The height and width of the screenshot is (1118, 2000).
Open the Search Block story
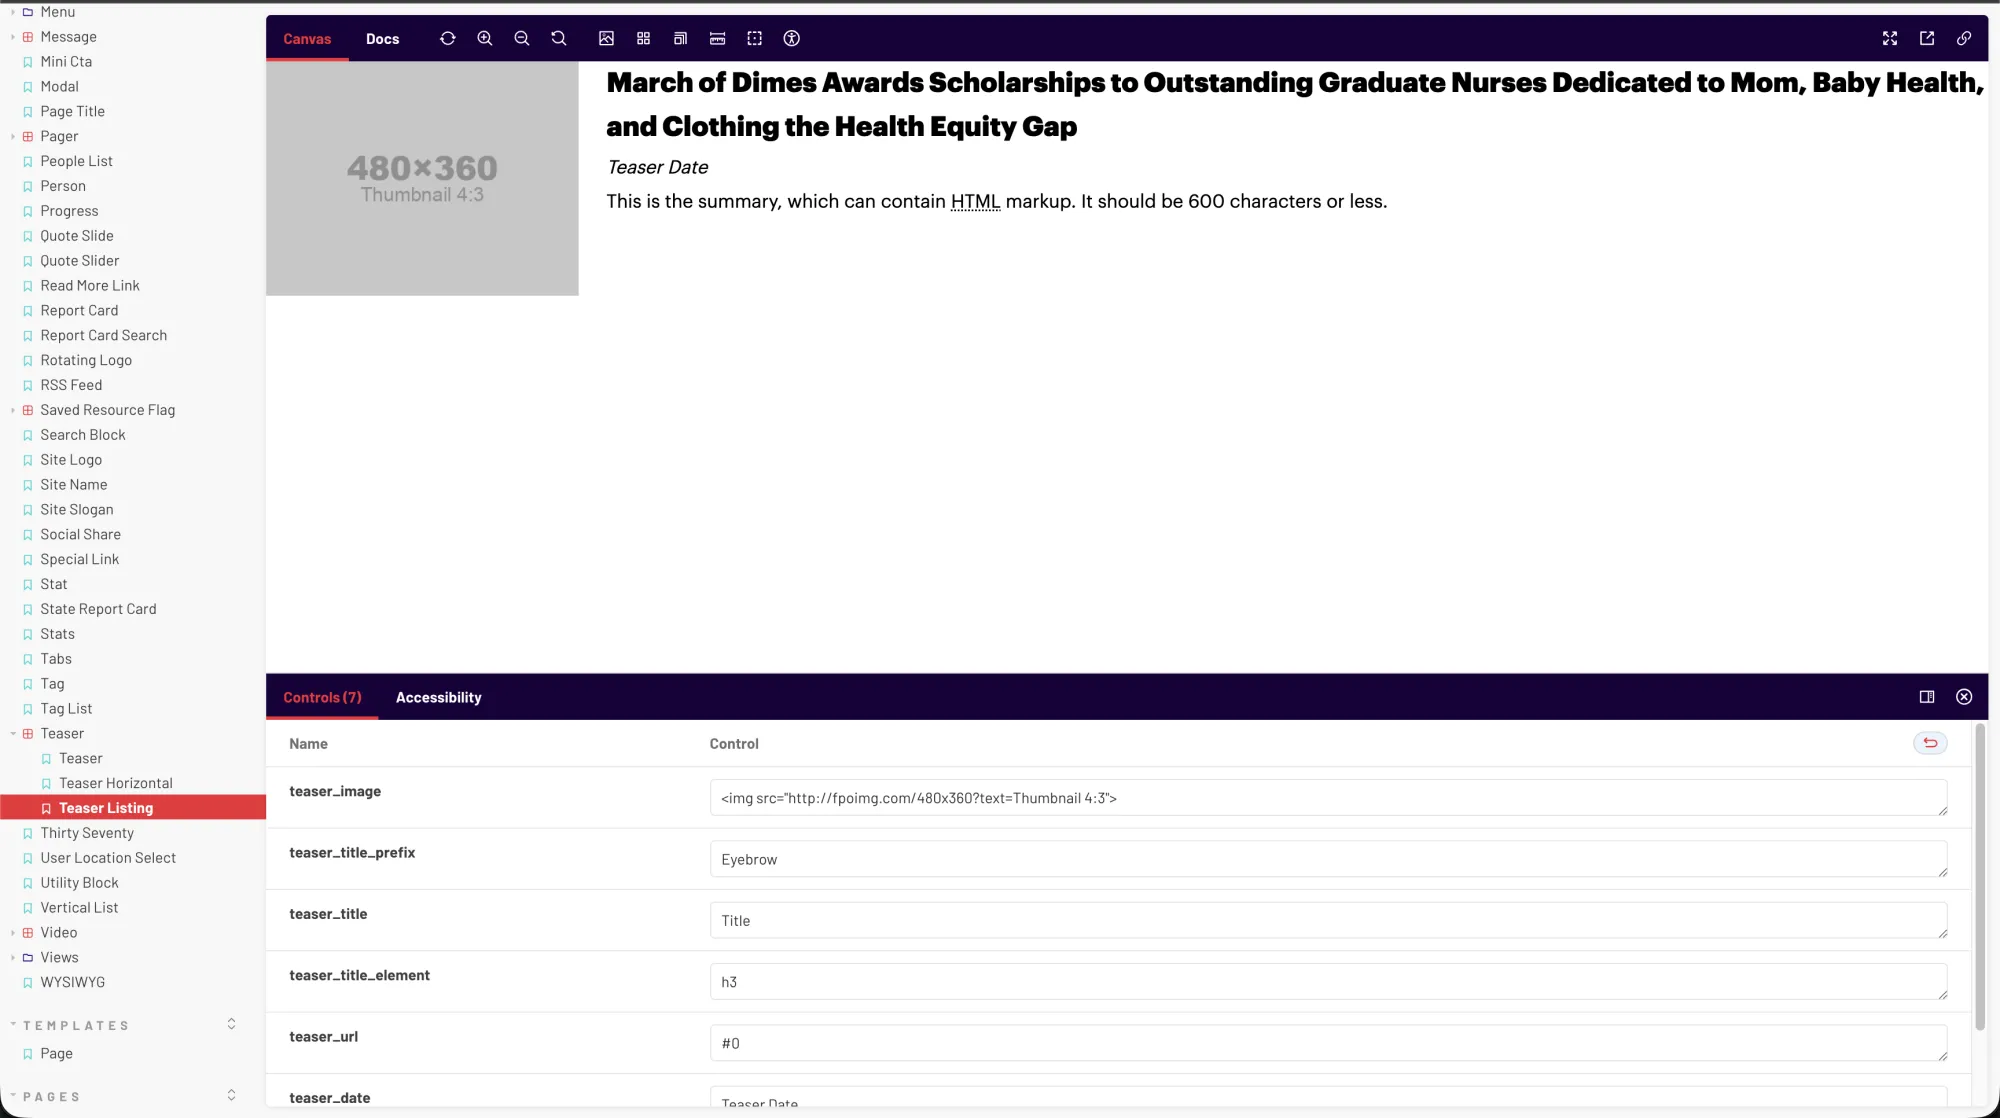coord(83,435)
